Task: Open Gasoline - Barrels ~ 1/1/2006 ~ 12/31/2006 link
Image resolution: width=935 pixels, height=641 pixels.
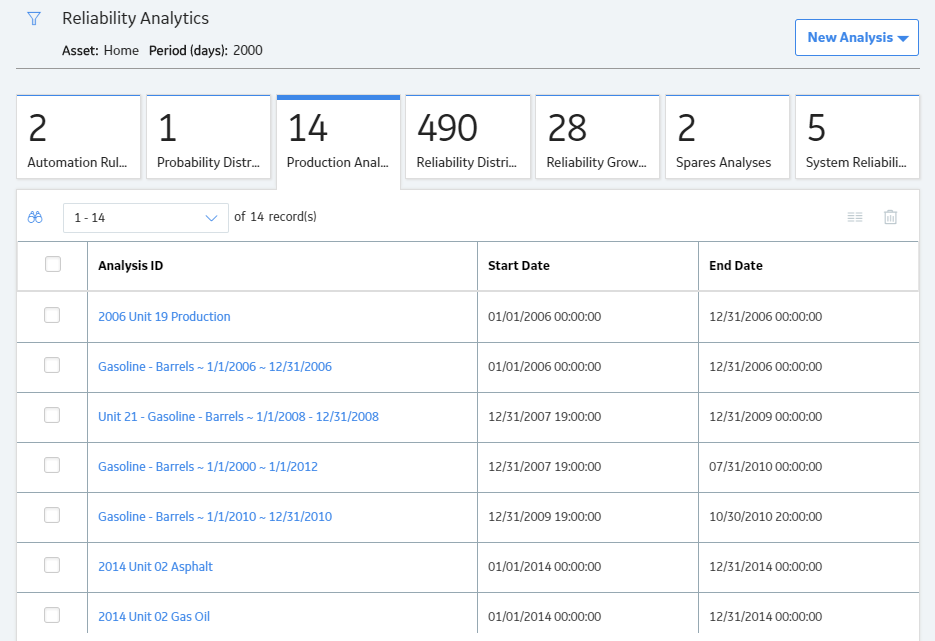Action: (x=215, y=367)
